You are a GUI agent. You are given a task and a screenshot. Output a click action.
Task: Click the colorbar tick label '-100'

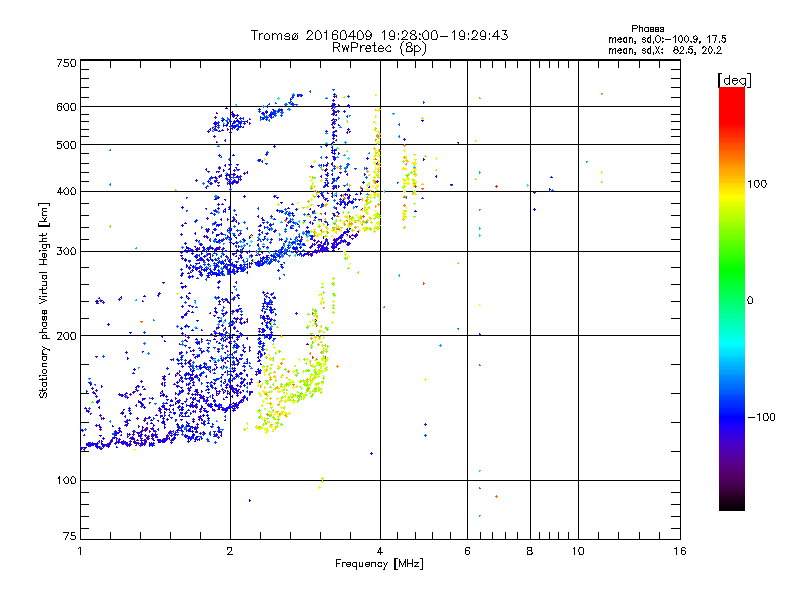pos(761,417)
